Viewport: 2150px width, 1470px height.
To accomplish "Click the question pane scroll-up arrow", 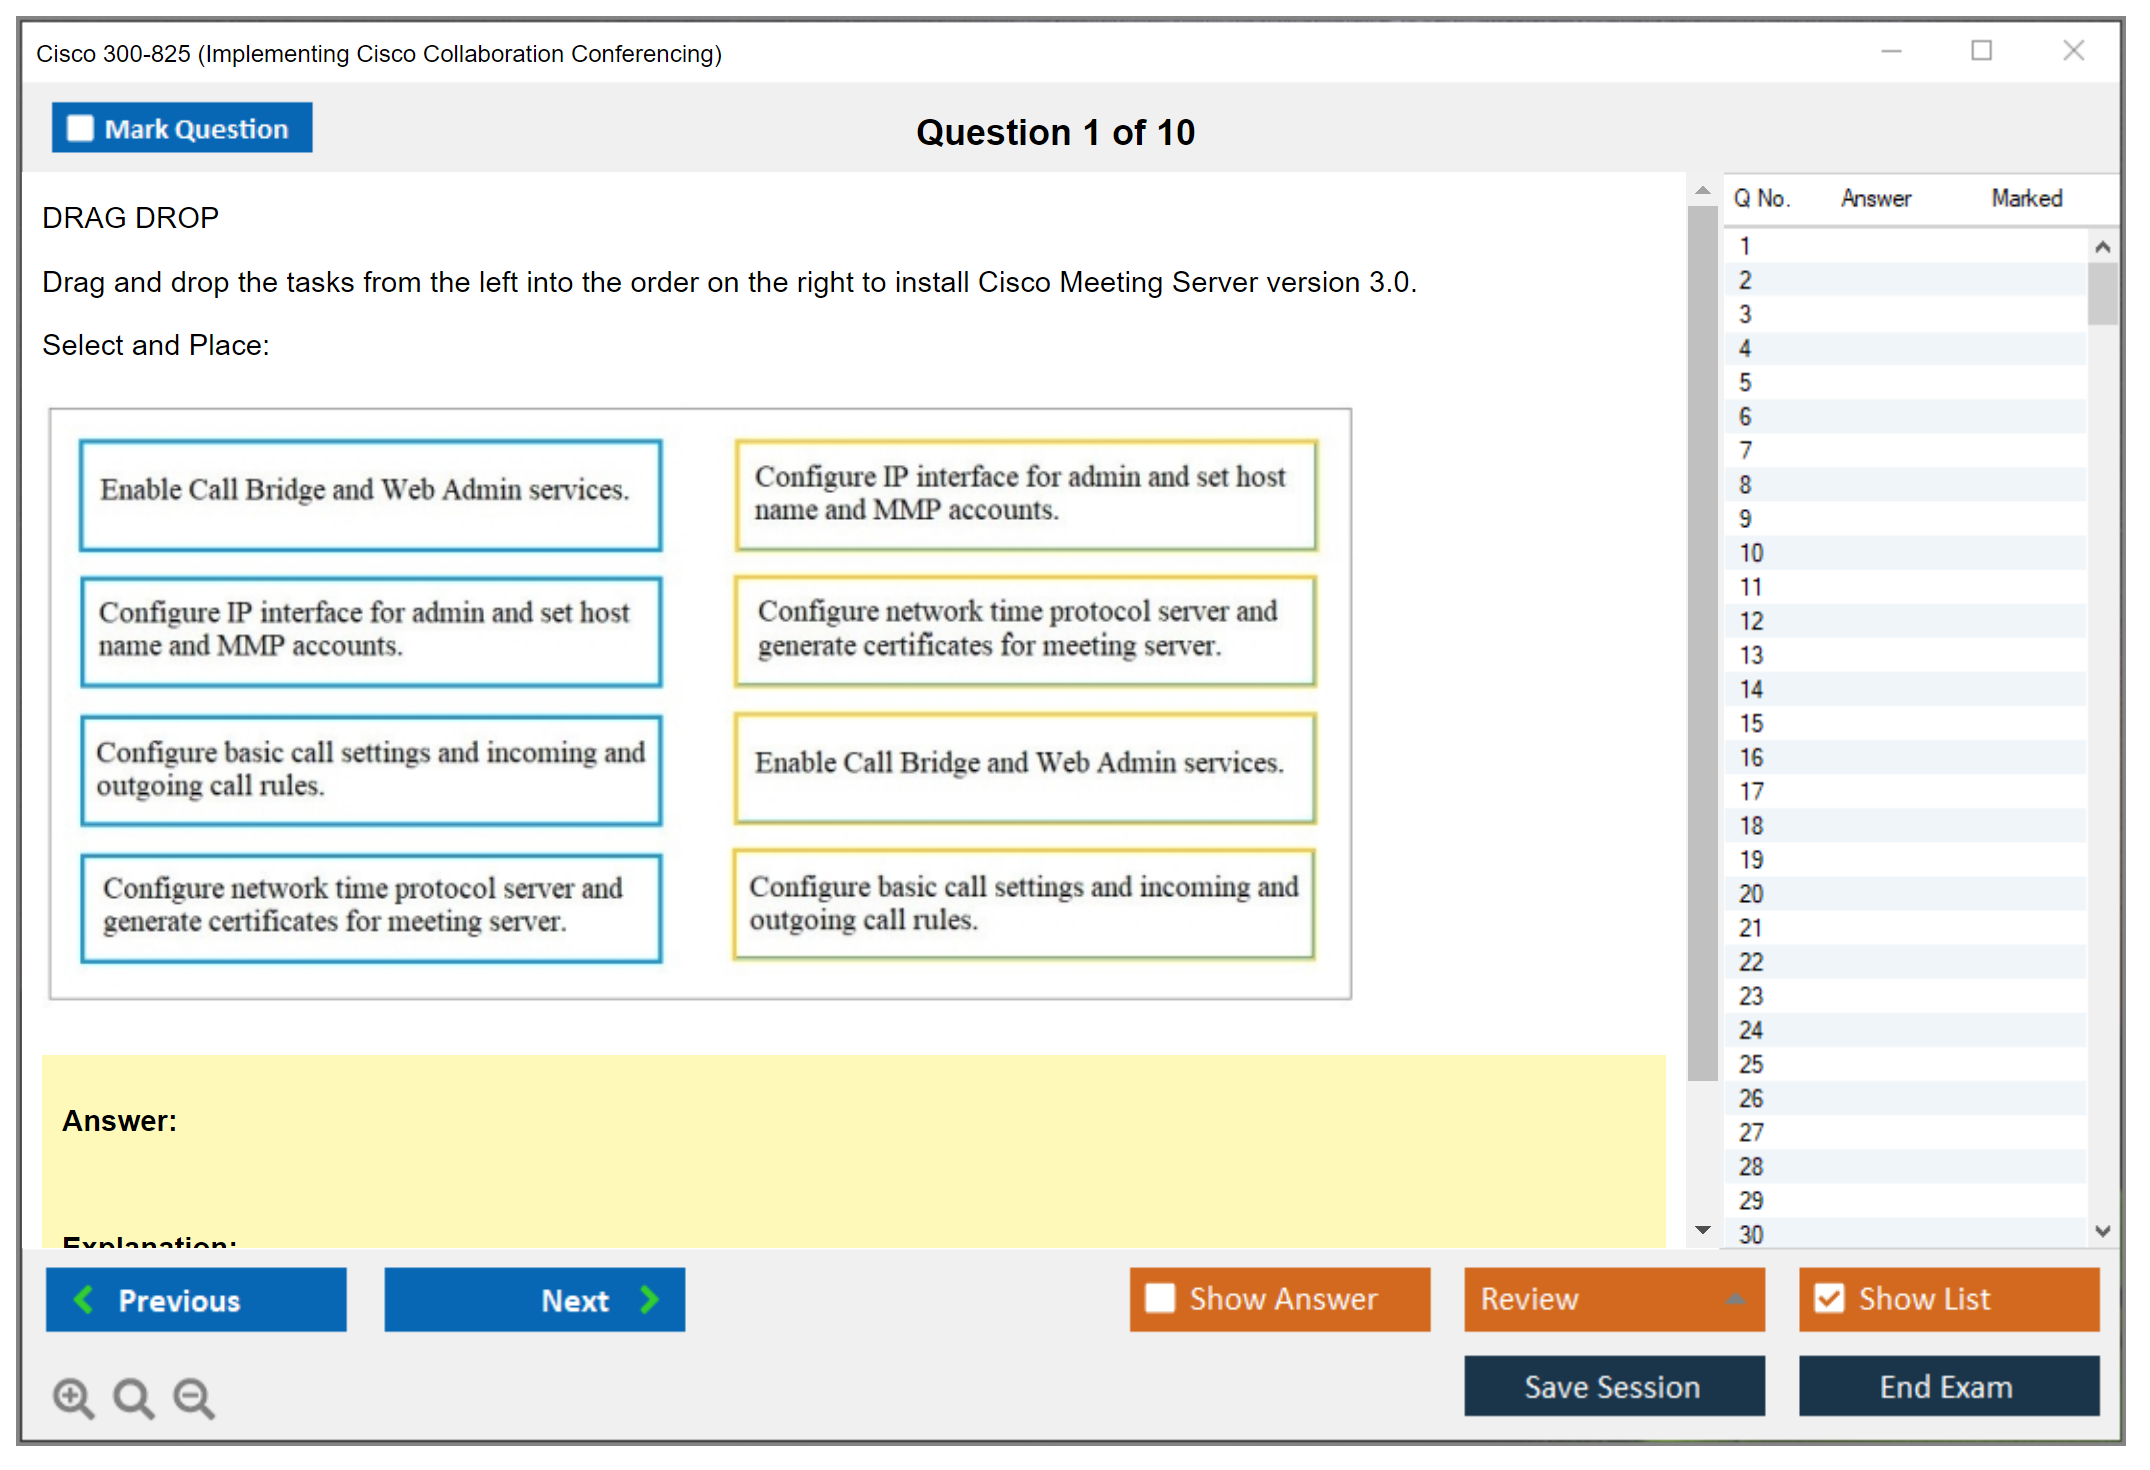I will tap(1702, 190).
